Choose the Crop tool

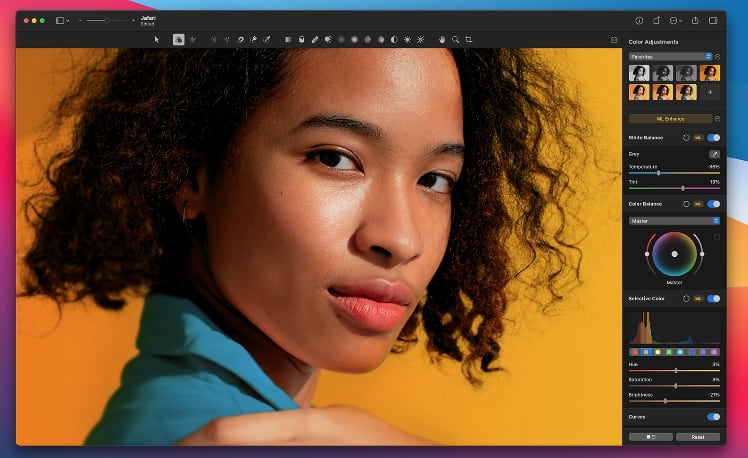(468, 39)
